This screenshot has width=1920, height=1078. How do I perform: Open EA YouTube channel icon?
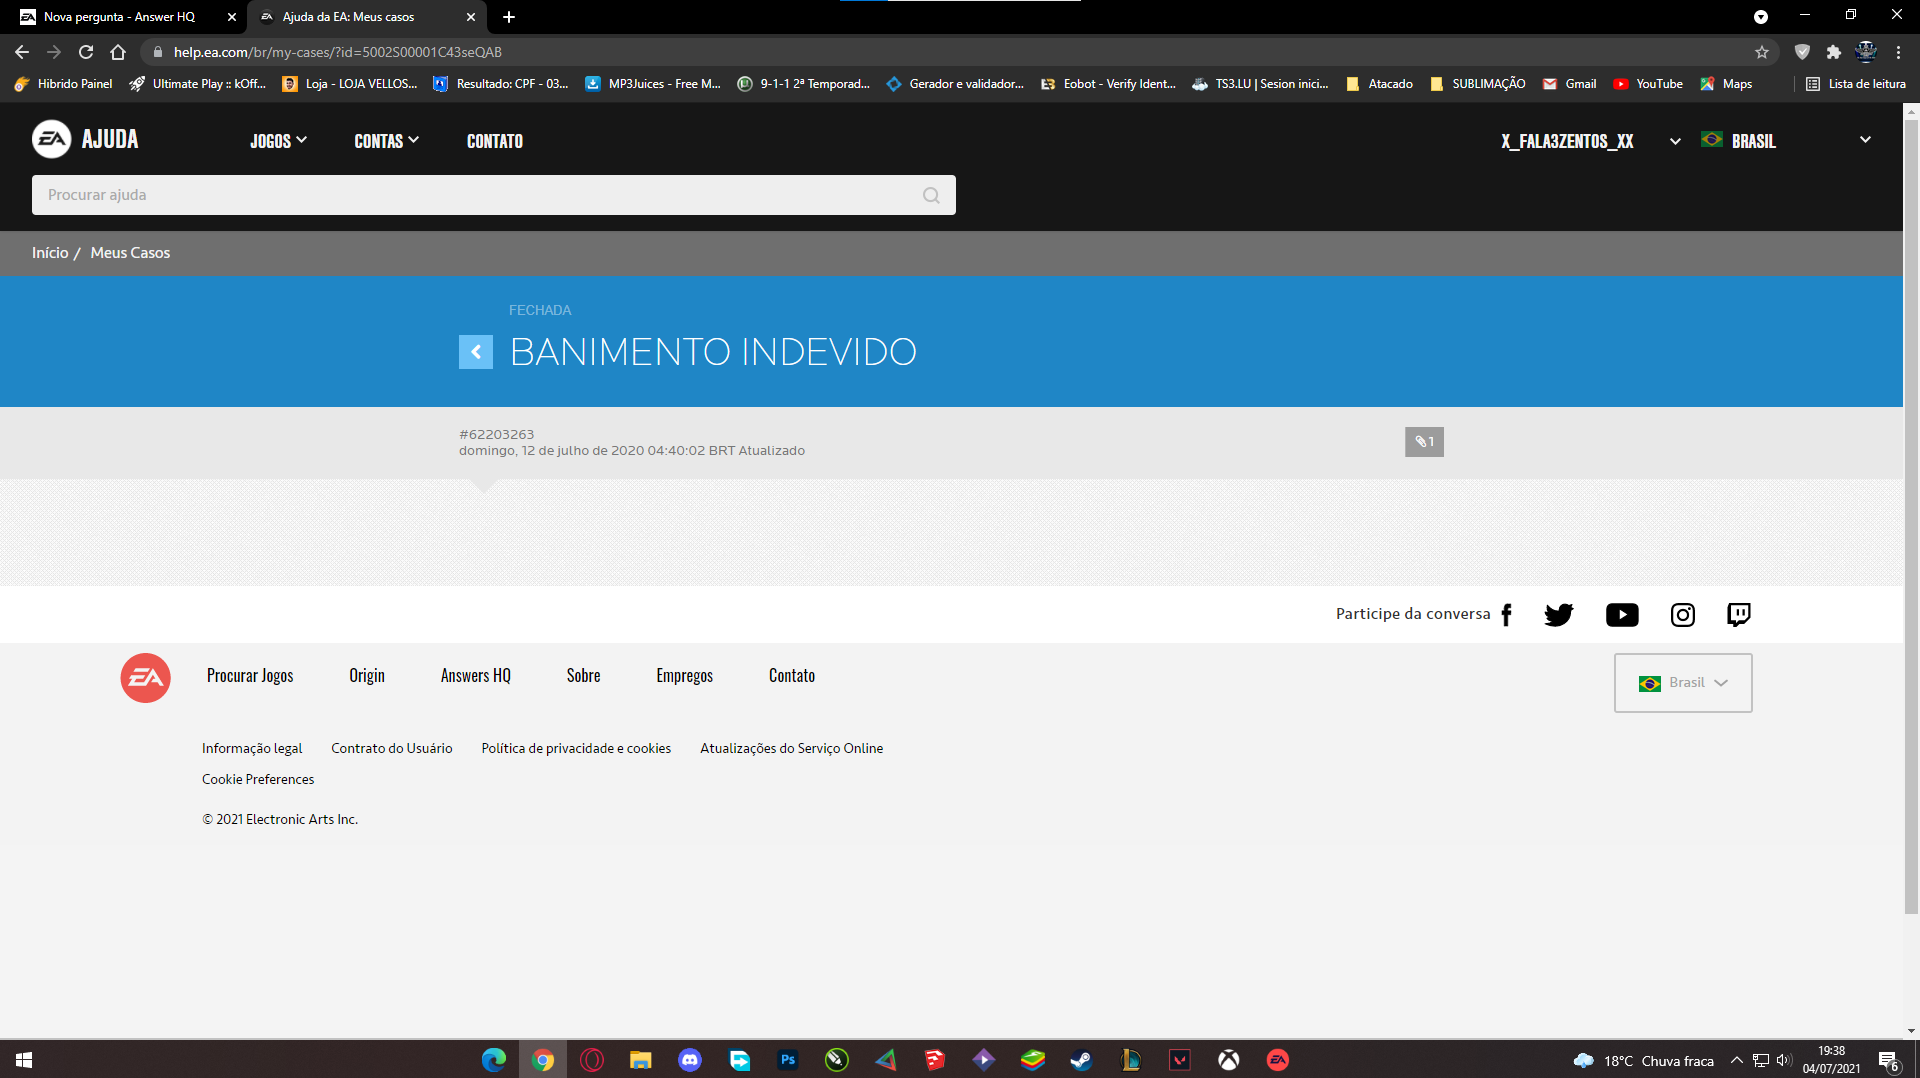[1622, 615]
